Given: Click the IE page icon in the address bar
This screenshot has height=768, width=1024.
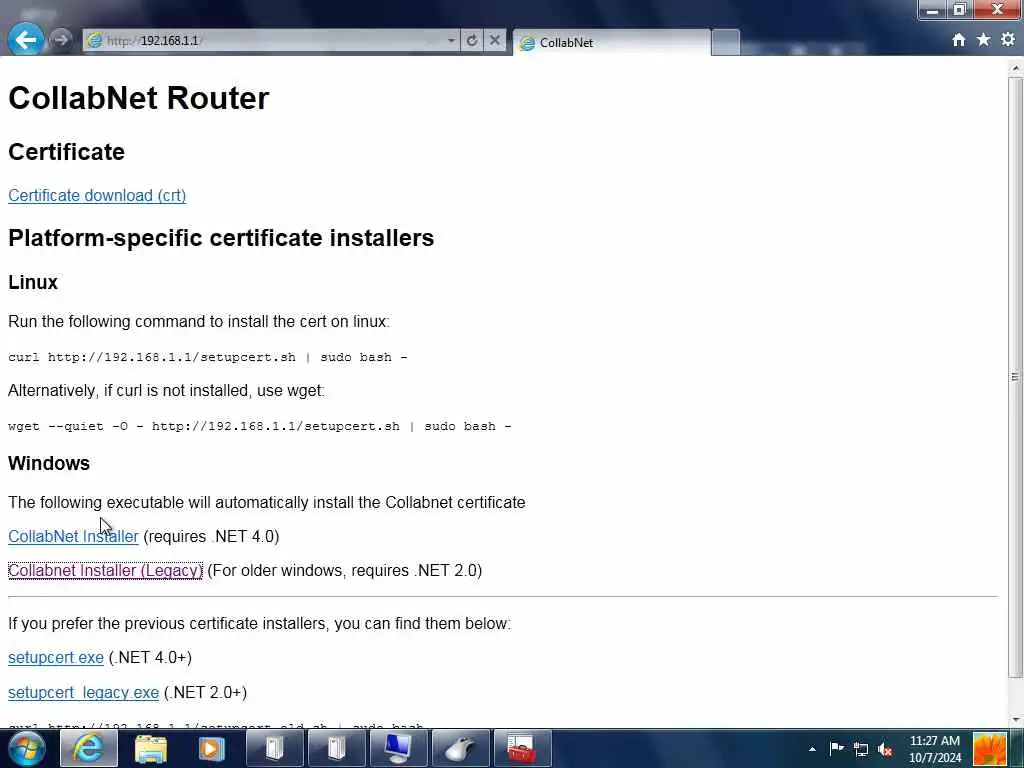Looking at the screenshot, I should coord(95,40).
